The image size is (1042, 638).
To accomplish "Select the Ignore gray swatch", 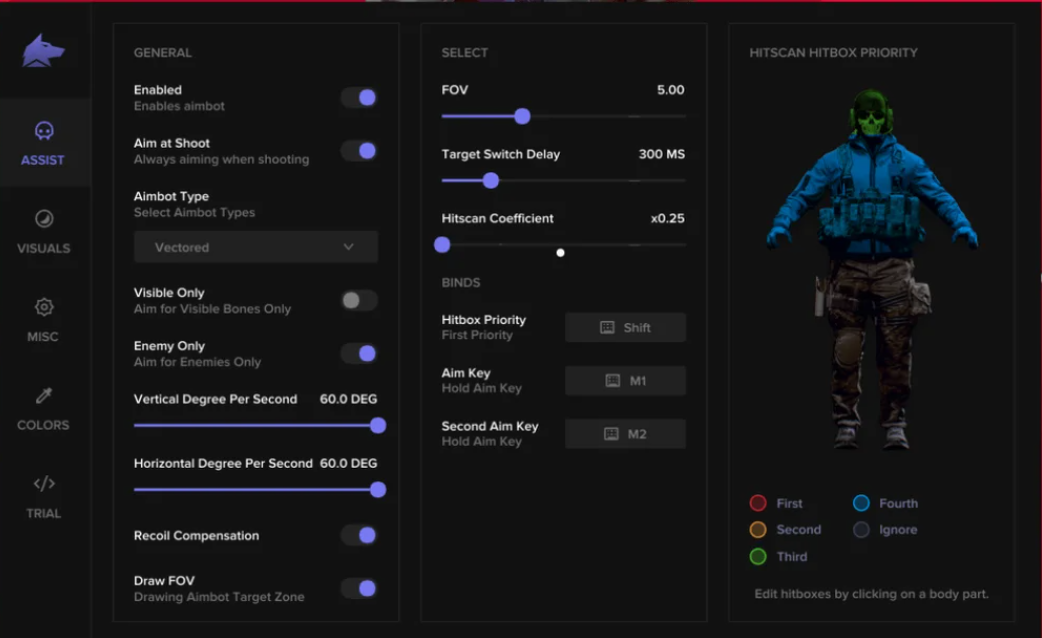I will tap(861, 530).
